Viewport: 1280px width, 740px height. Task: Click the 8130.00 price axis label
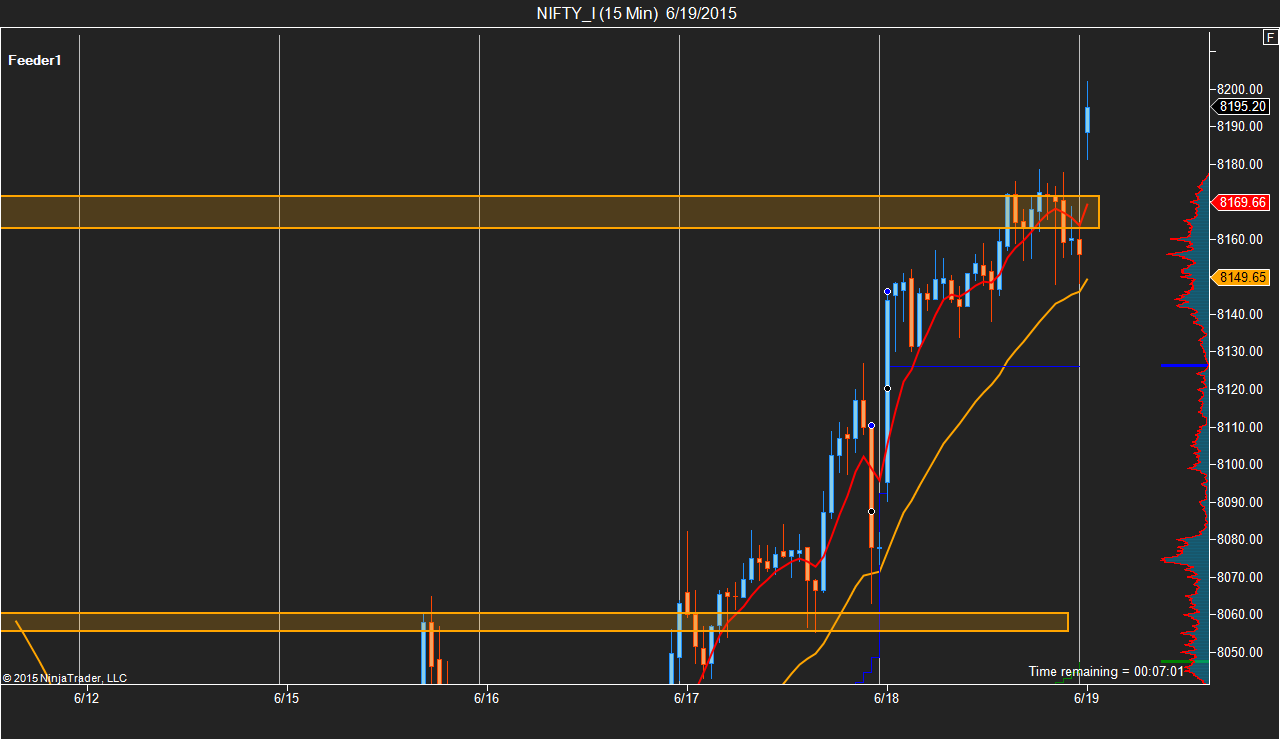1240,351
